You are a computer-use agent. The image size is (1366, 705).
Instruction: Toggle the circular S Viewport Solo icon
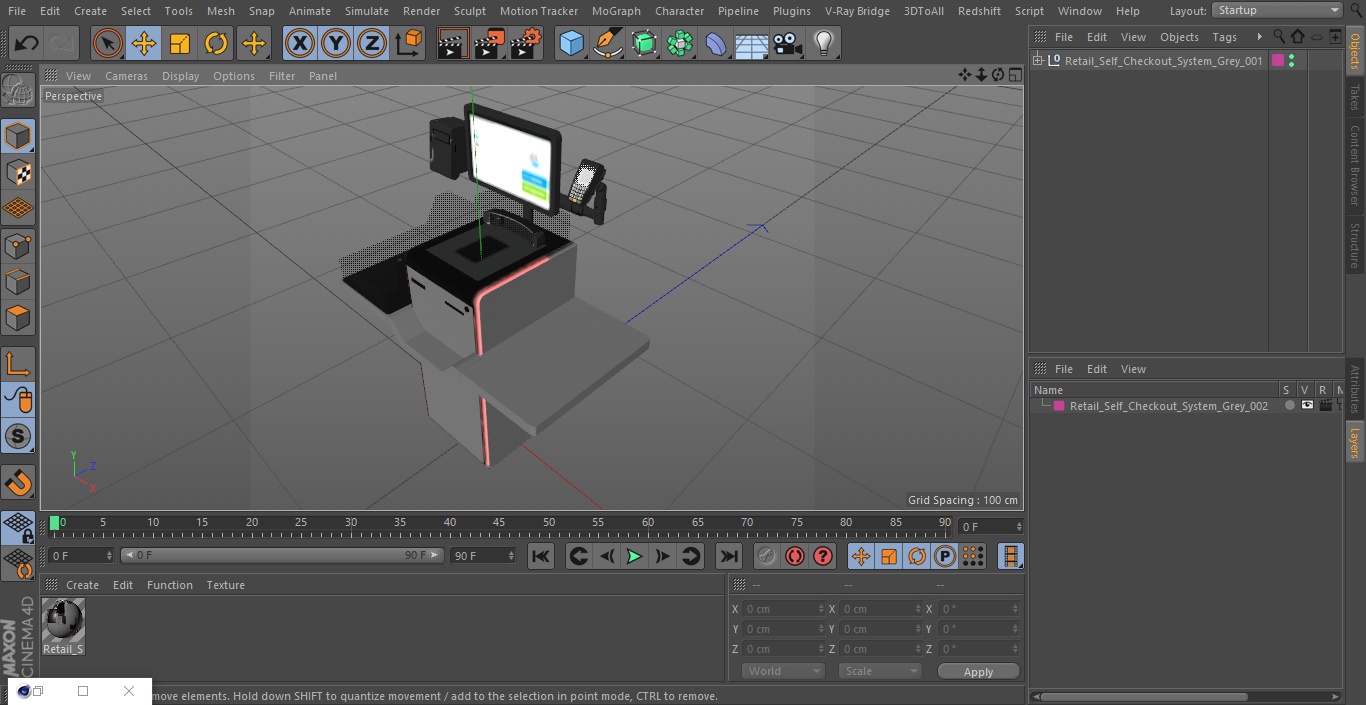point(18,436)
